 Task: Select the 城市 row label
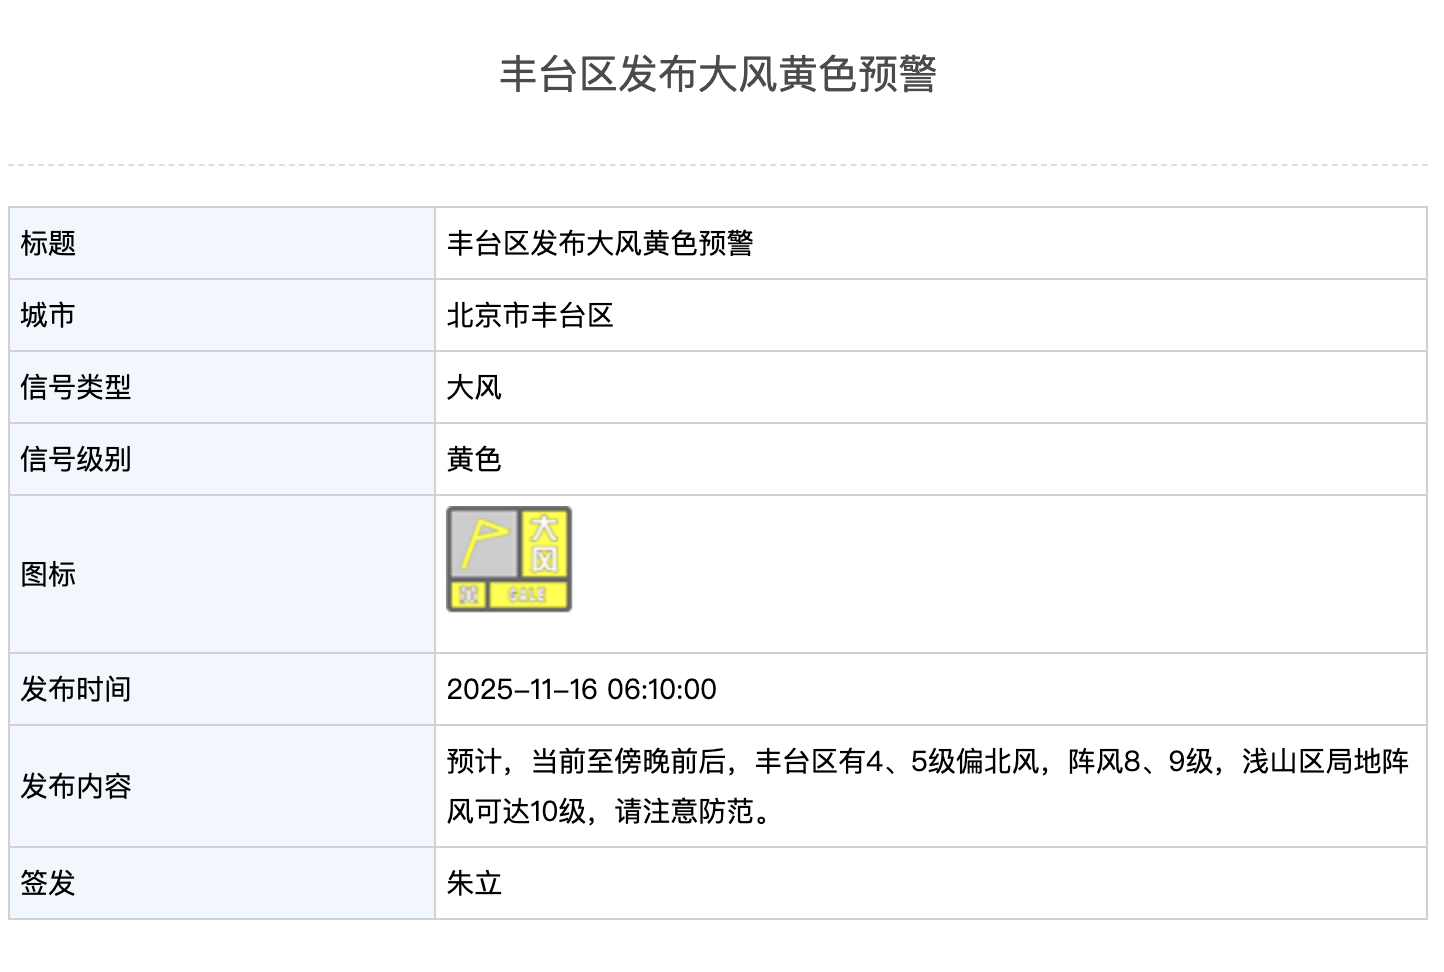pyautogui.click(x=48, y=315)
